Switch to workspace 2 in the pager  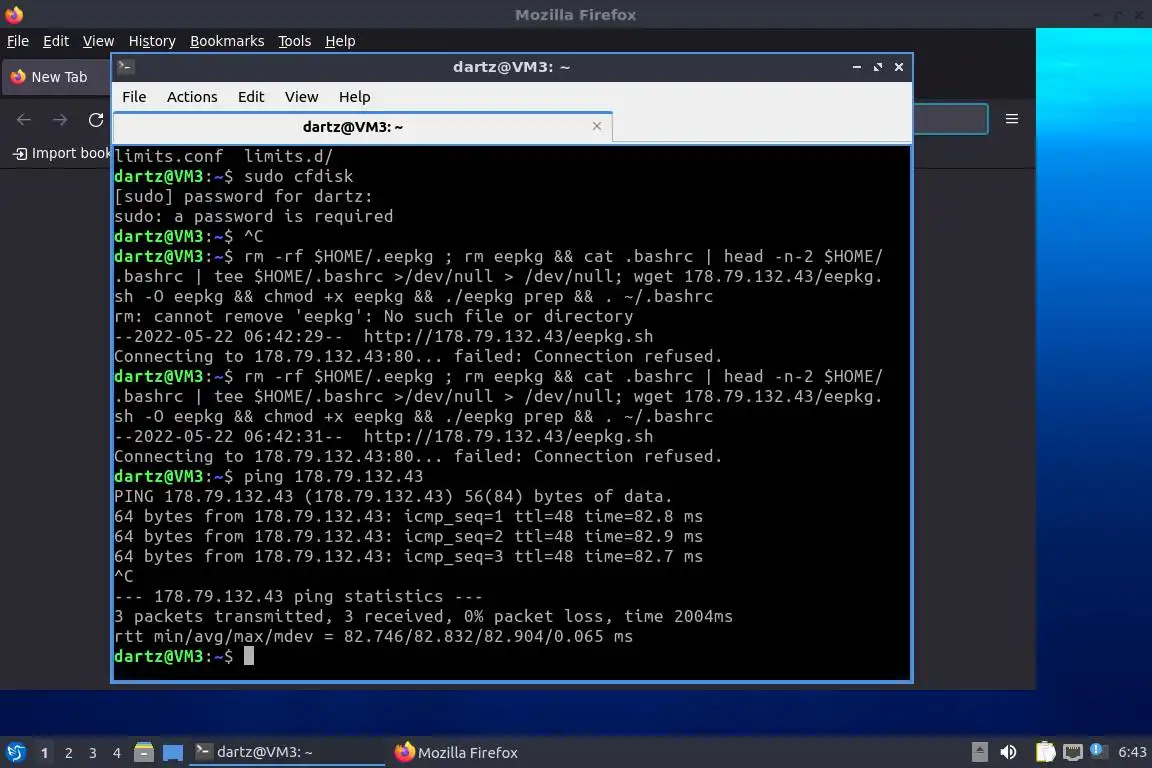pos(68,753)
